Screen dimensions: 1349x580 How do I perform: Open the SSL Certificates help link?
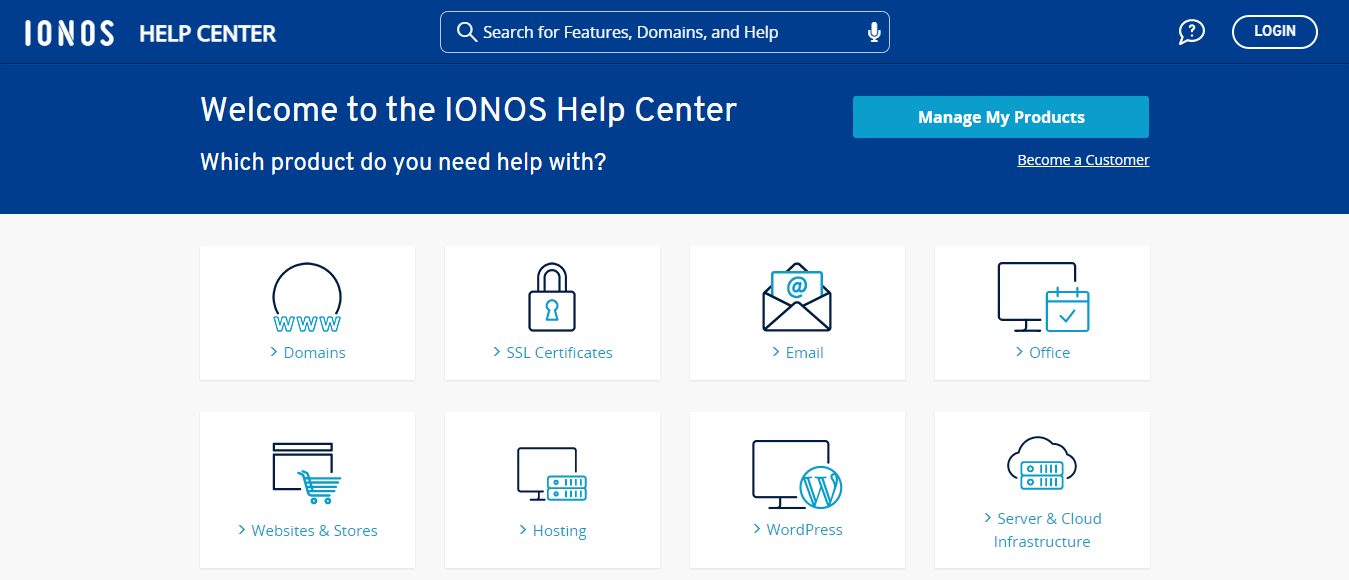(x=552, y=353)
